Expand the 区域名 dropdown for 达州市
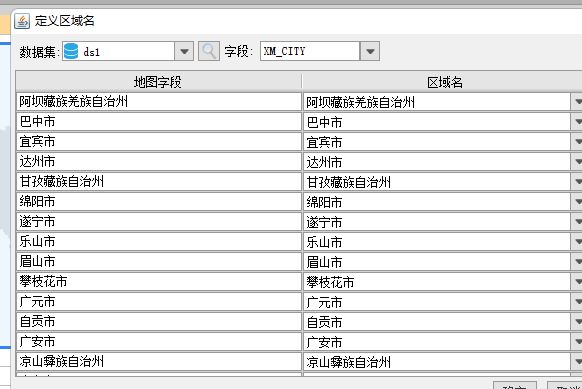Screen dimensions: 582x389 [x=577, y=162]
